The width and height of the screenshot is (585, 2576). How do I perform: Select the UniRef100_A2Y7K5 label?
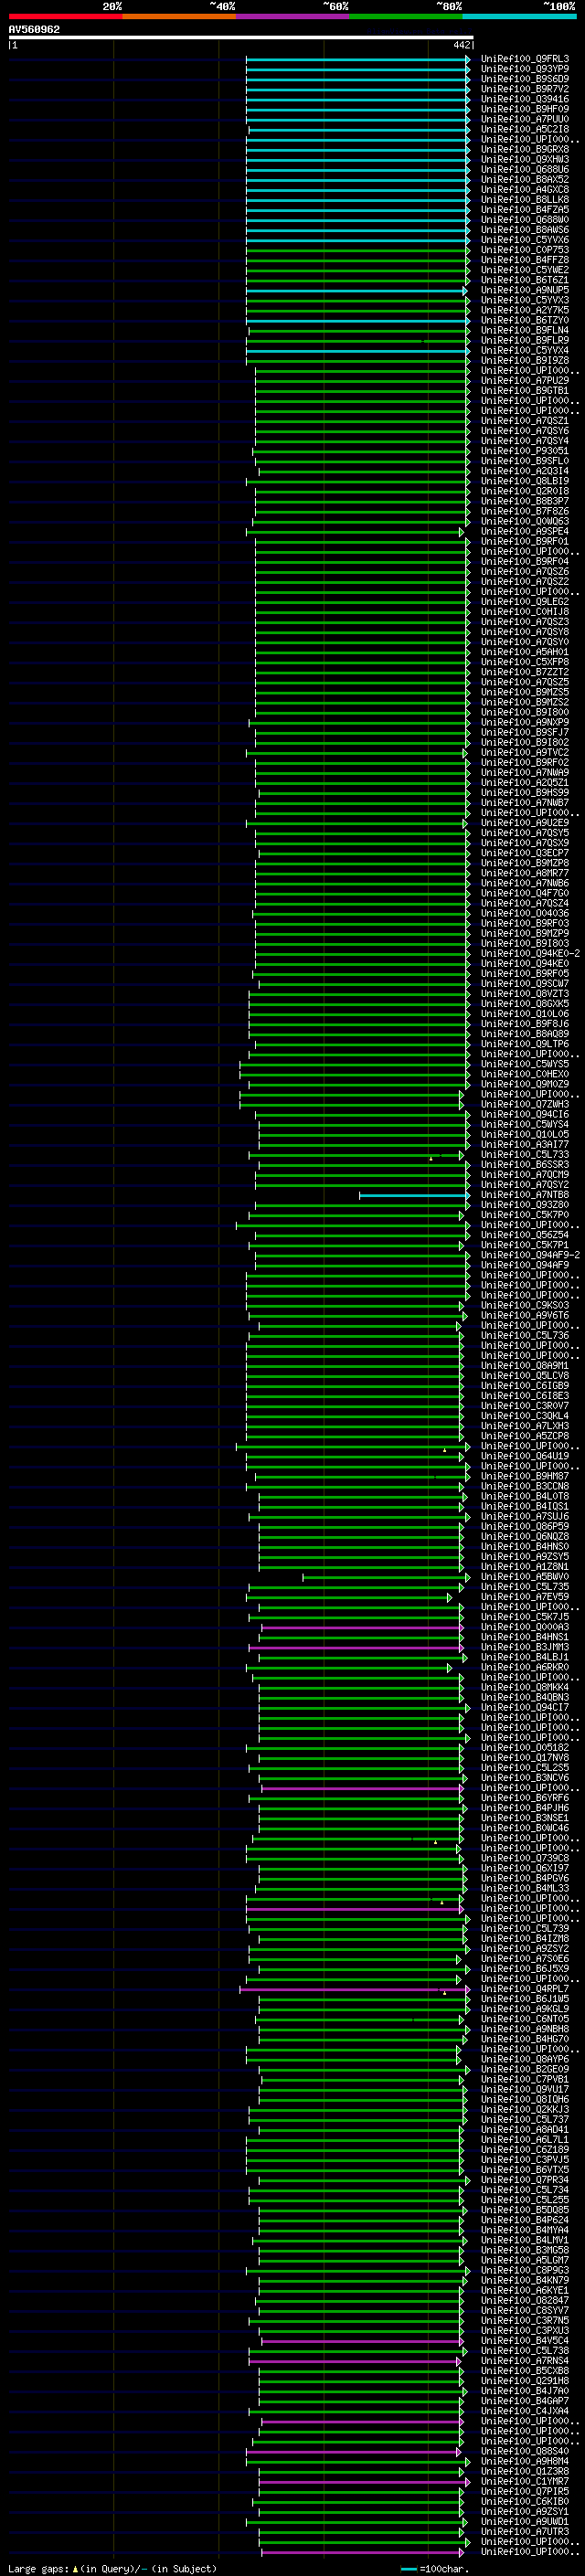coord(525,310)
